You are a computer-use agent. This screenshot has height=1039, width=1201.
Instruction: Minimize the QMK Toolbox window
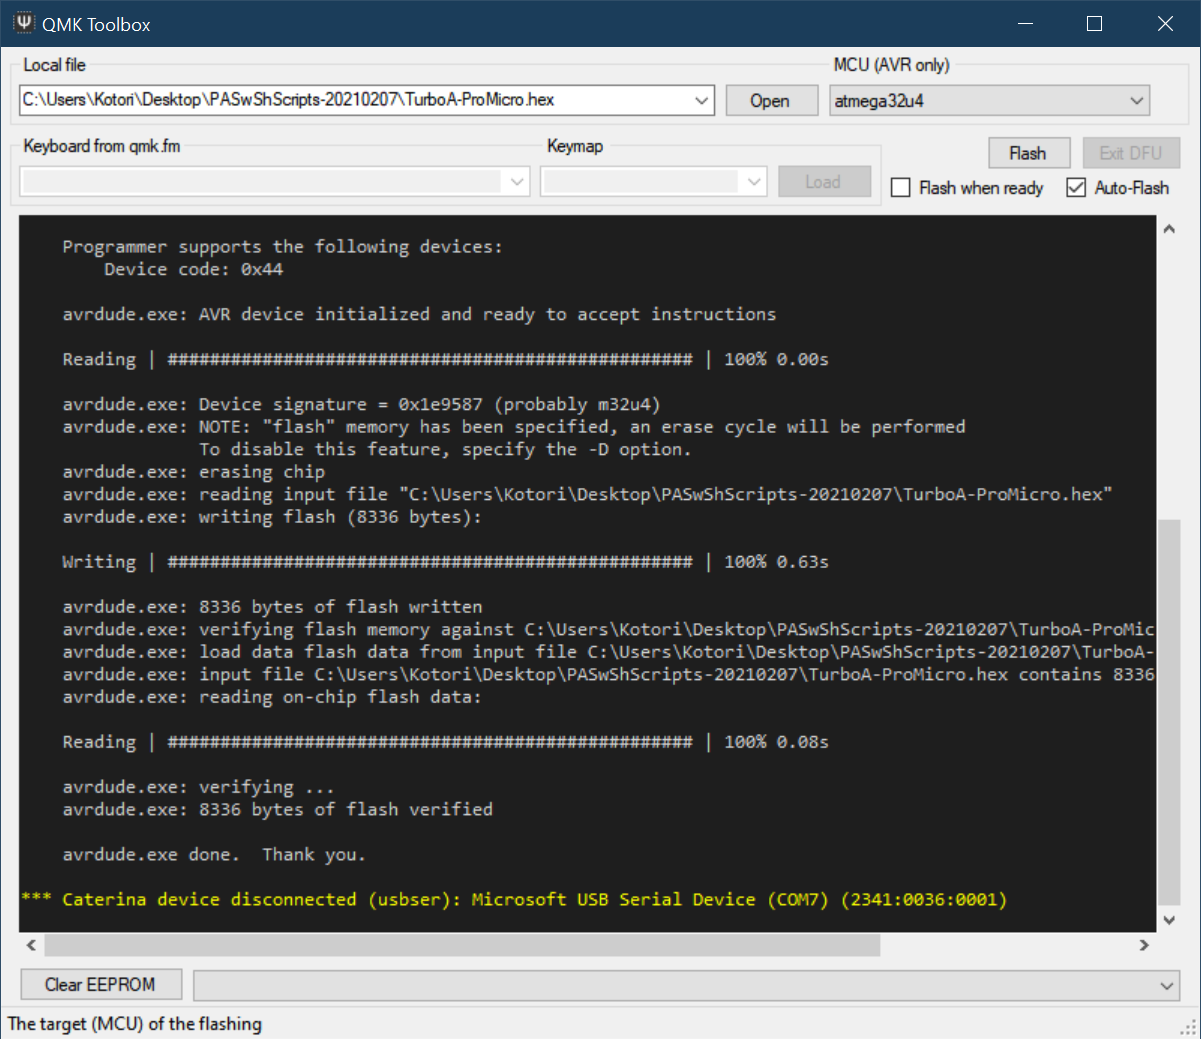pos(1024,24)
